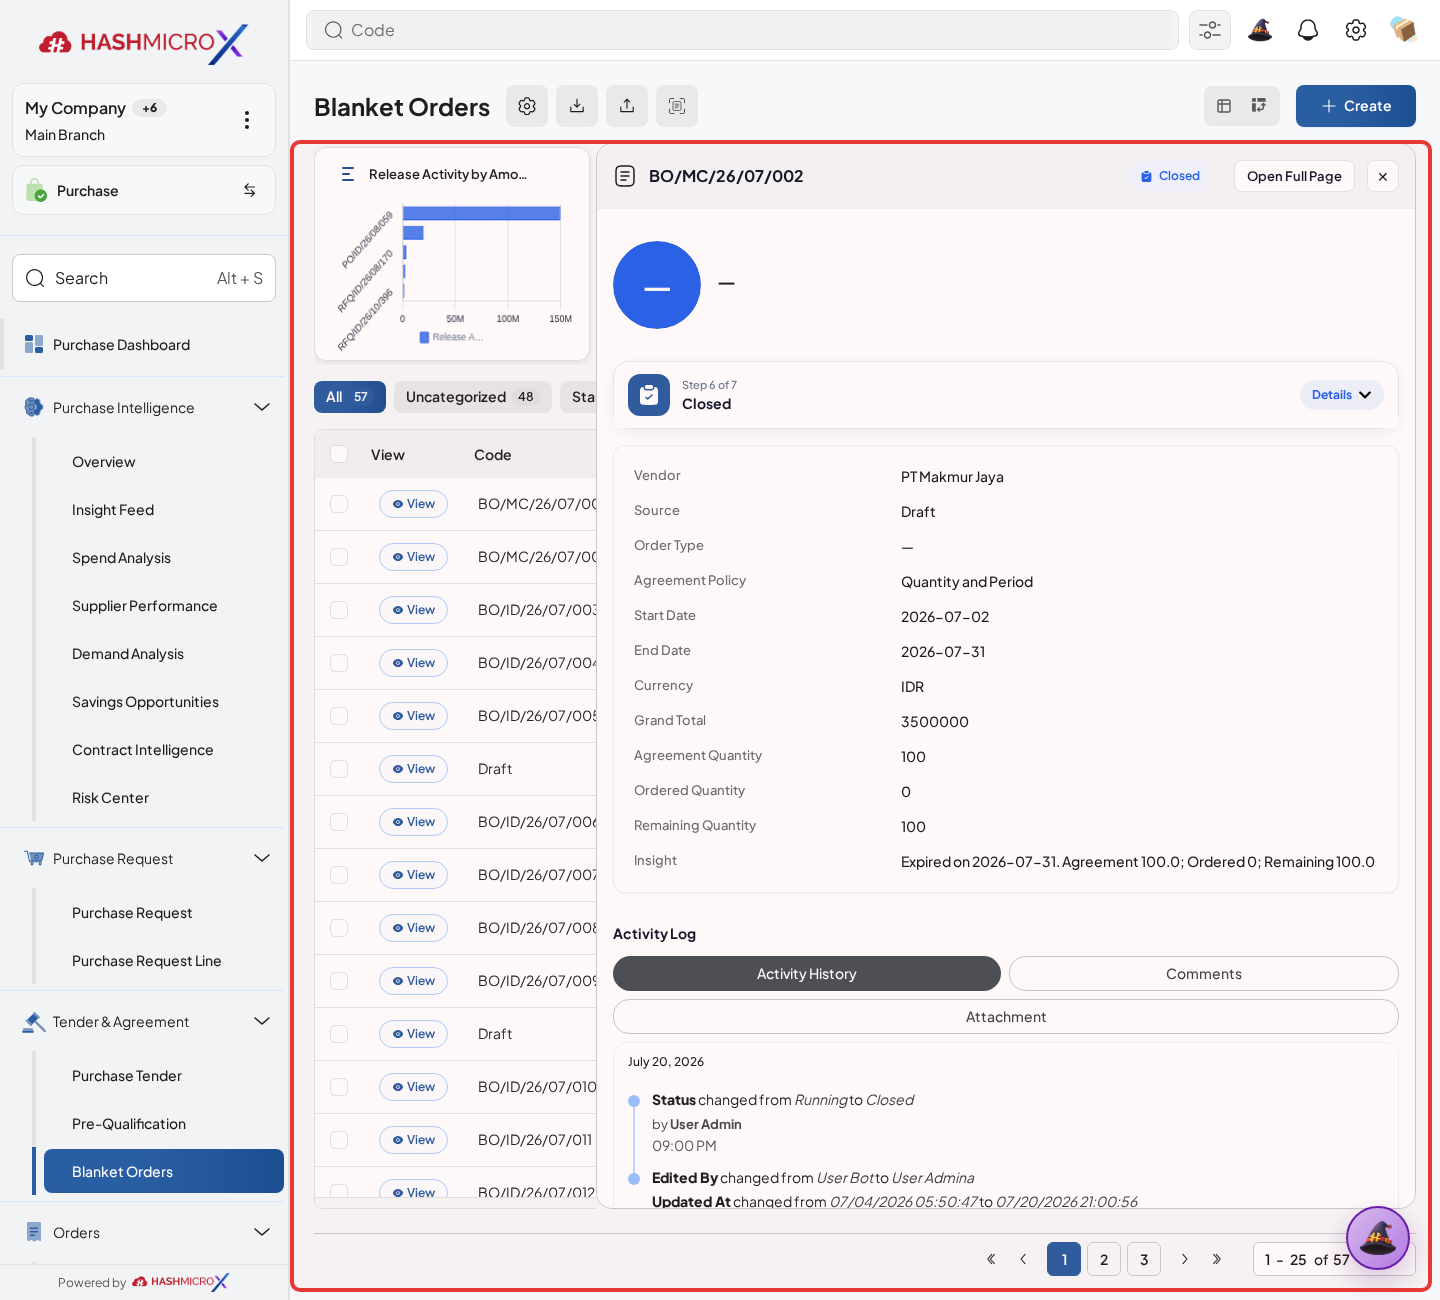Open the floating wizard assistant button
This screenshot has width=1440, height=1300.
coord(1378,1238)
